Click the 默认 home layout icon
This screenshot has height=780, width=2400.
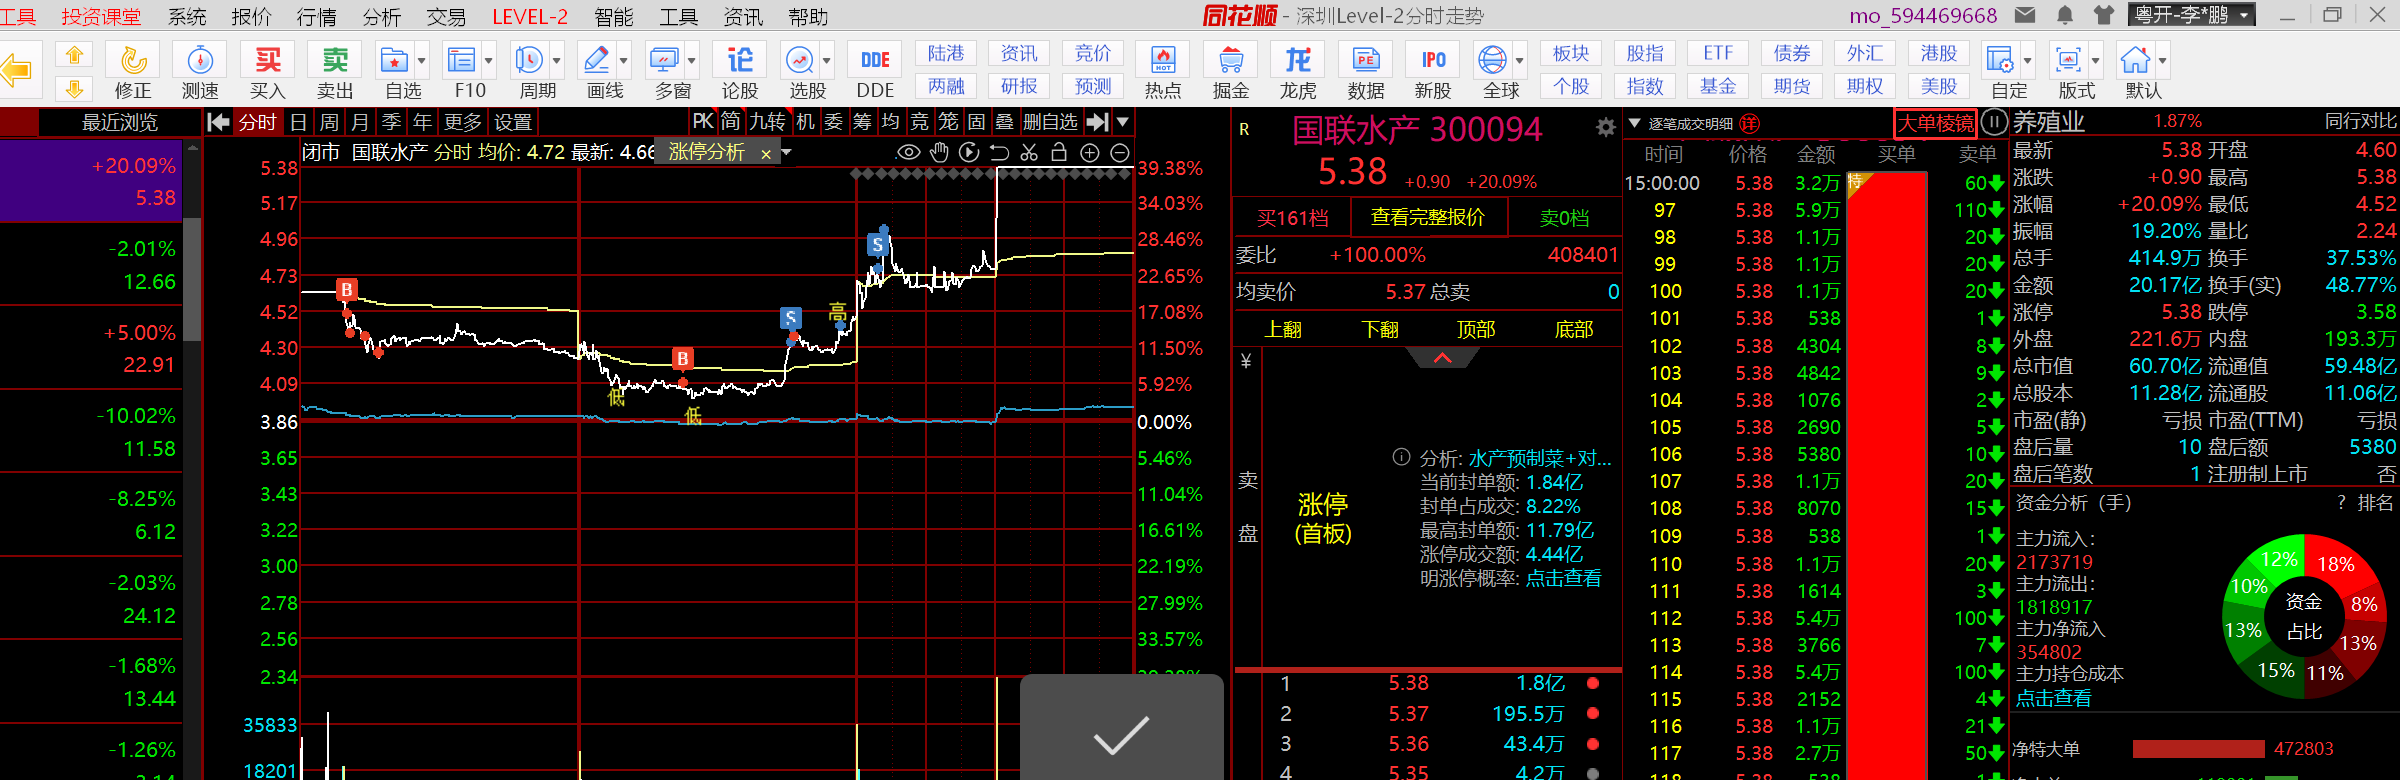2135,60
